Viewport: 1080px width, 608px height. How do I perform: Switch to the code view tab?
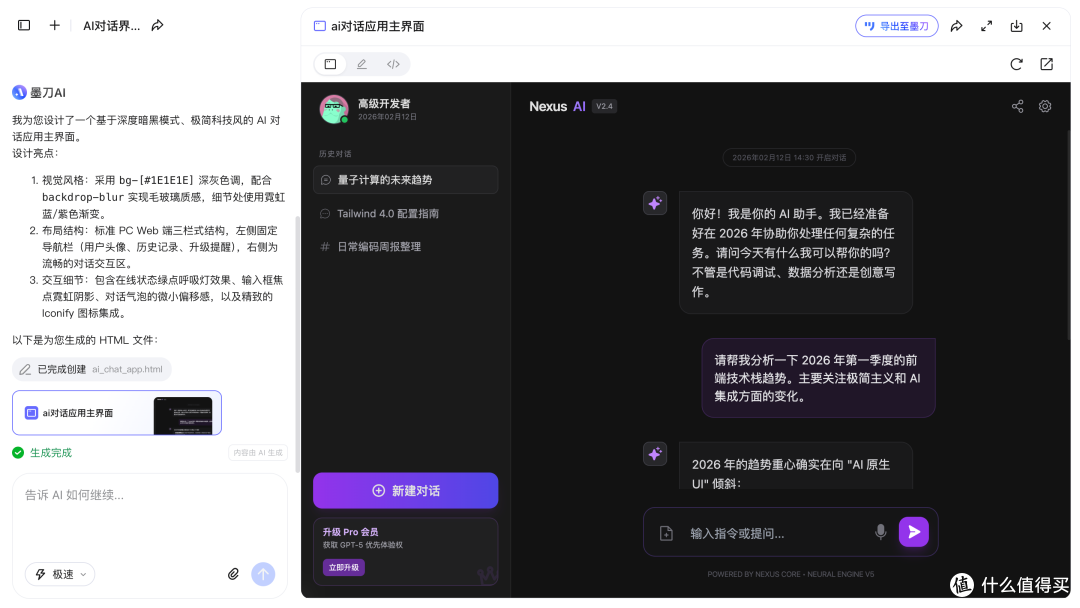tap(393, 64)
